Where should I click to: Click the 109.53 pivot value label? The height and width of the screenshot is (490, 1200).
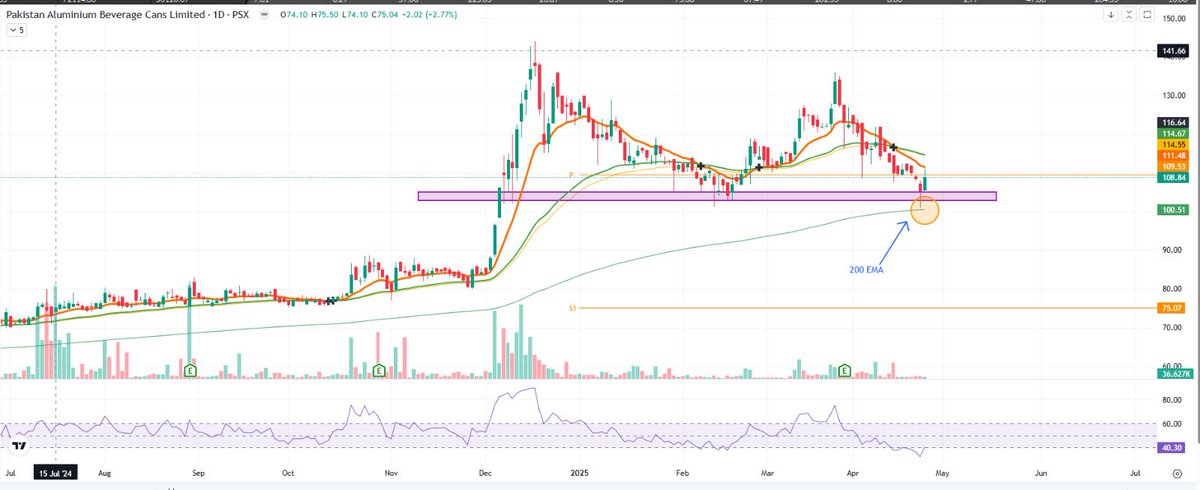coord(1173,166)
